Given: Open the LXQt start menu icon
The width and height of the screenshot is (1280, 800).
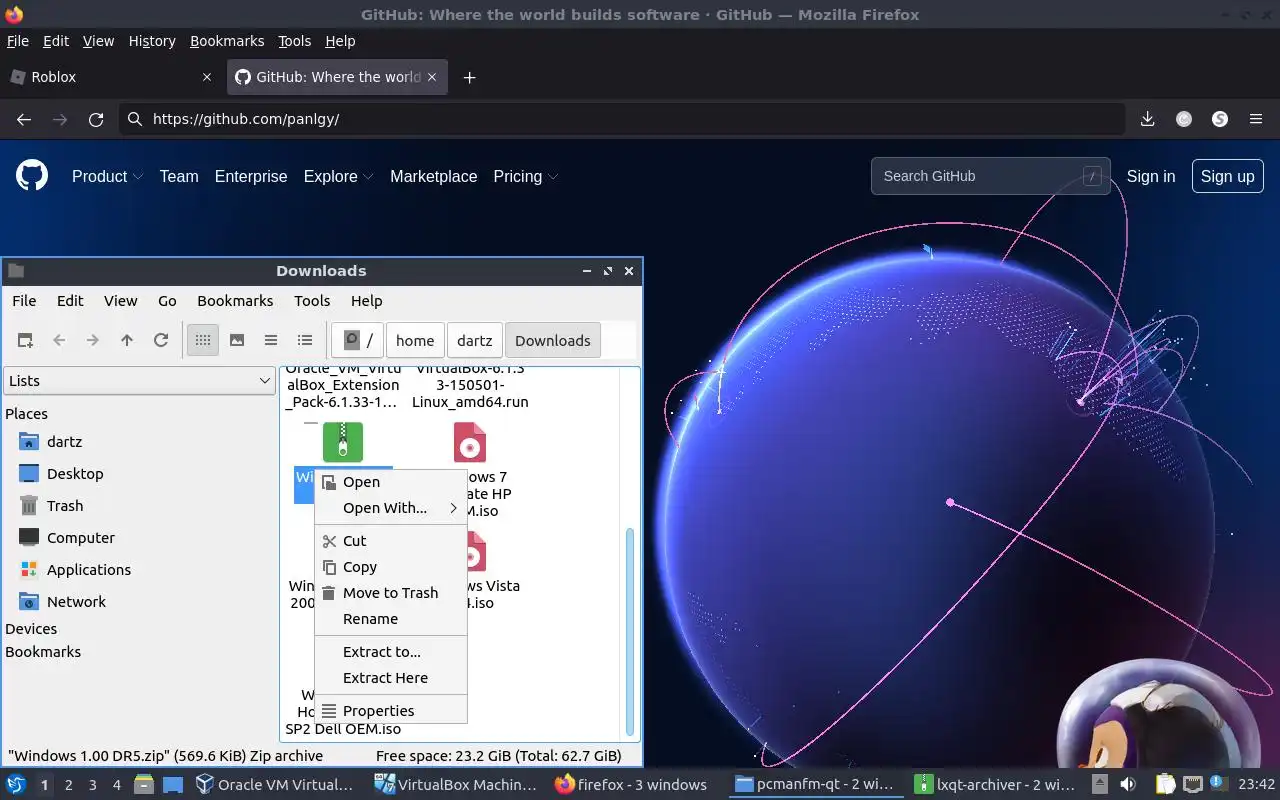Looking at the screenshot, I should (15, 785).
